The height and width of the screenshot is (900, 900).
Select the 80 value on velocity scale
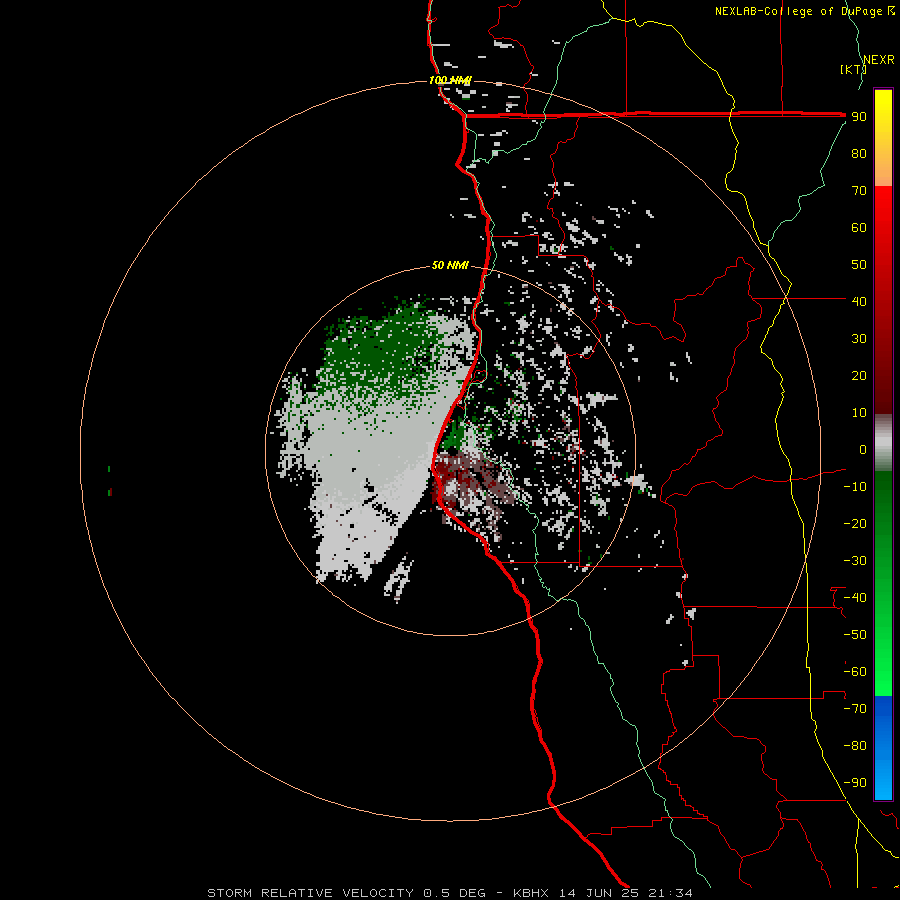(x=859, y=154)
